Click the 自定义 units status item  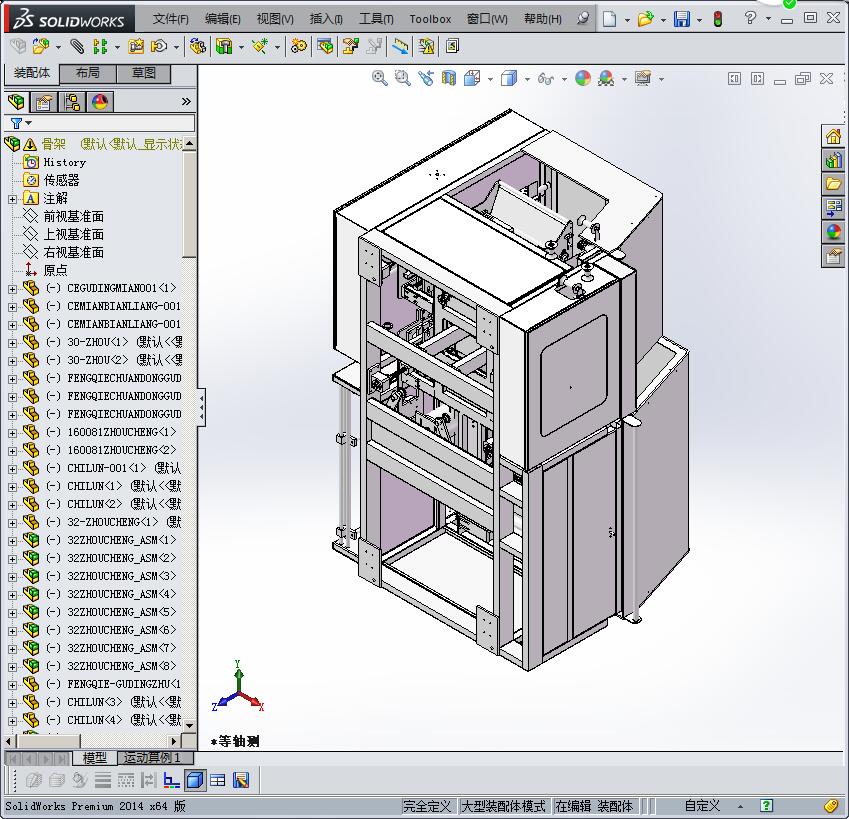pyautogui.click(x=702, y=806)
